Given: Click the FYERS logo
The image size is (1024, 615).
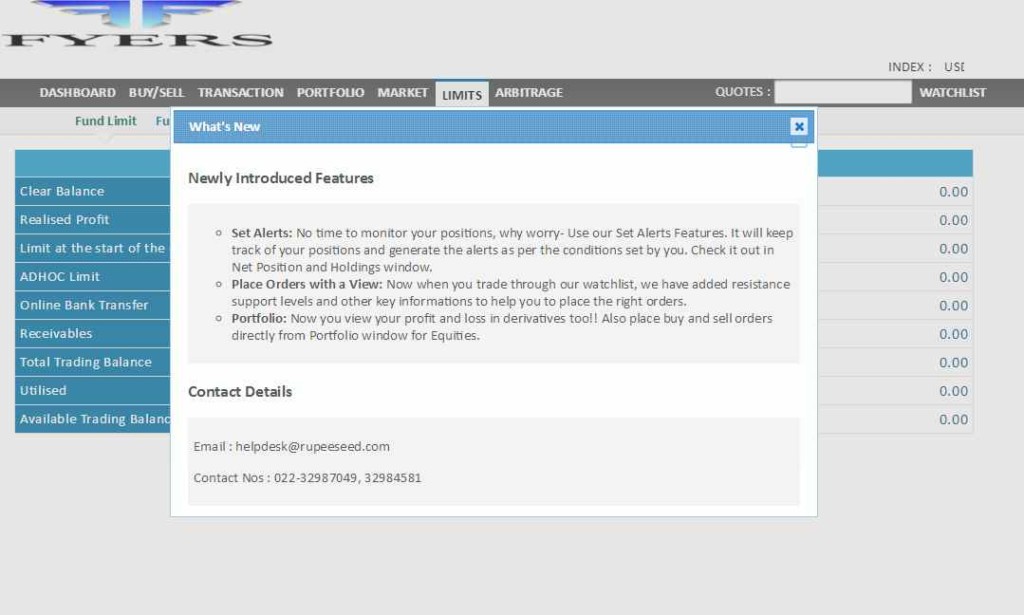Looking at the screenshot, I should click(x=137, y=27).
